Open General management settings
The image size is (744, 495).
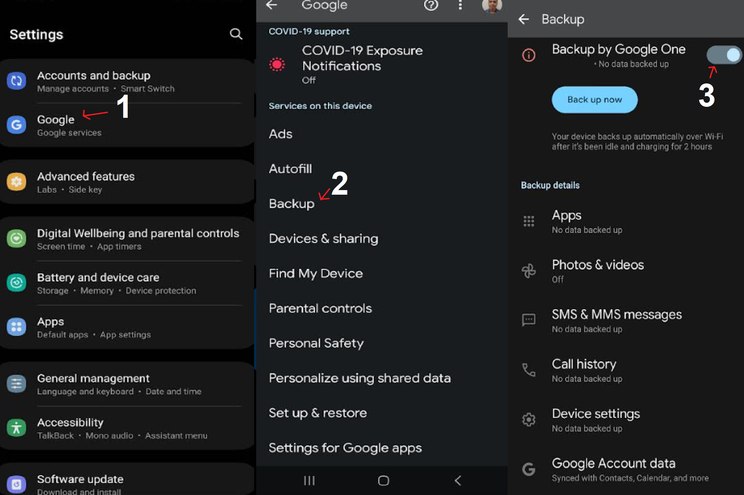coord(127,384)
